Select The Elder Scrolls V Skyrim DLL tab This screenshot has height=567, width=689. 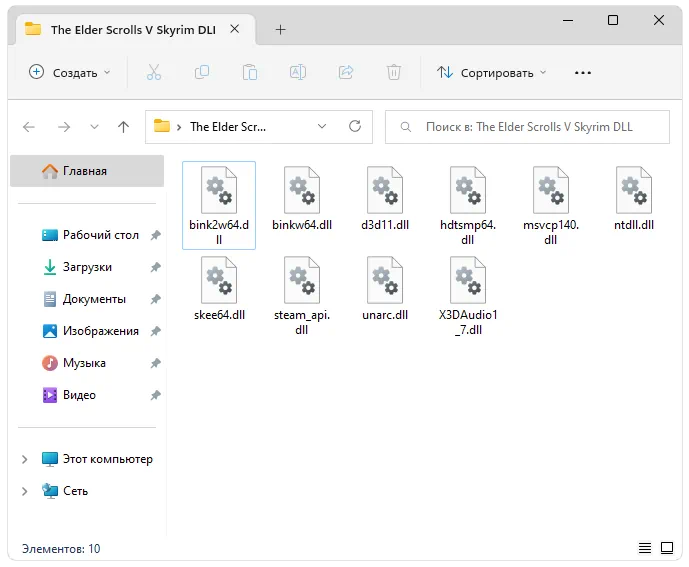[x=133, y=30]
